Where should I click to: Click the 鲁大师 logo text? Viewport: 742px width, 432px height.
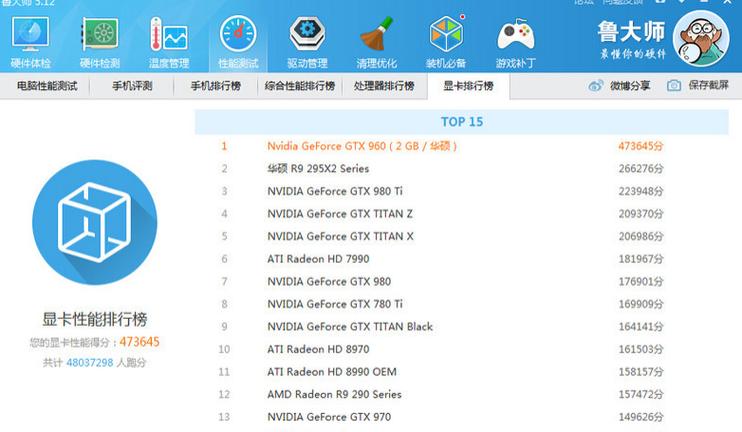pos(631,32)
